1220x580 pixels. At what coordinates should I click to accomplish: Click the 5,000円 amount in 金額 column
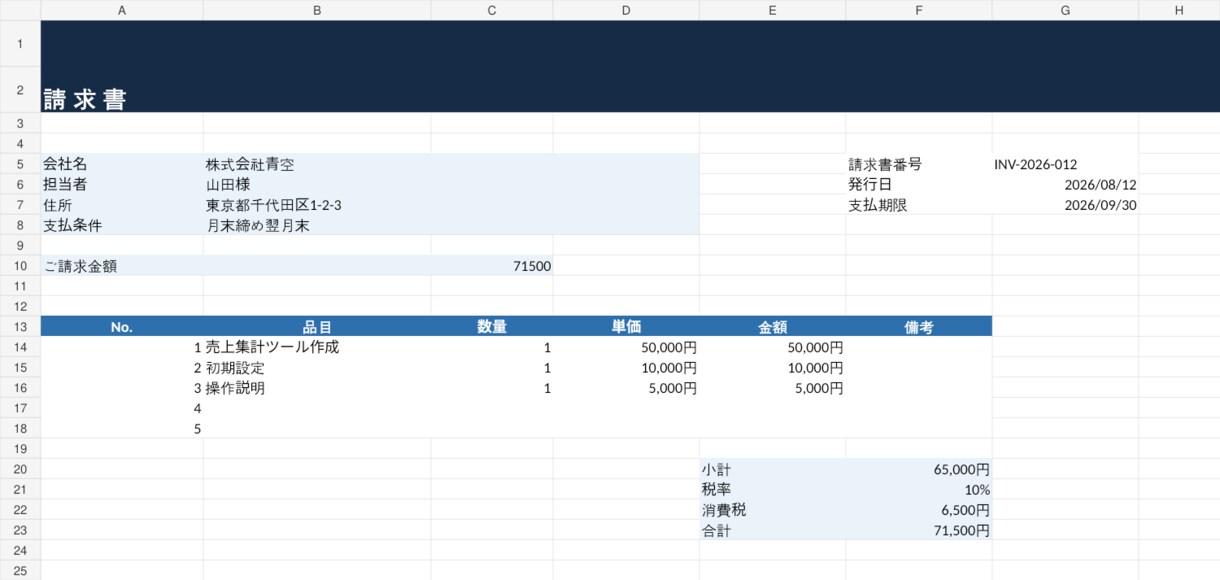(772, 388)
